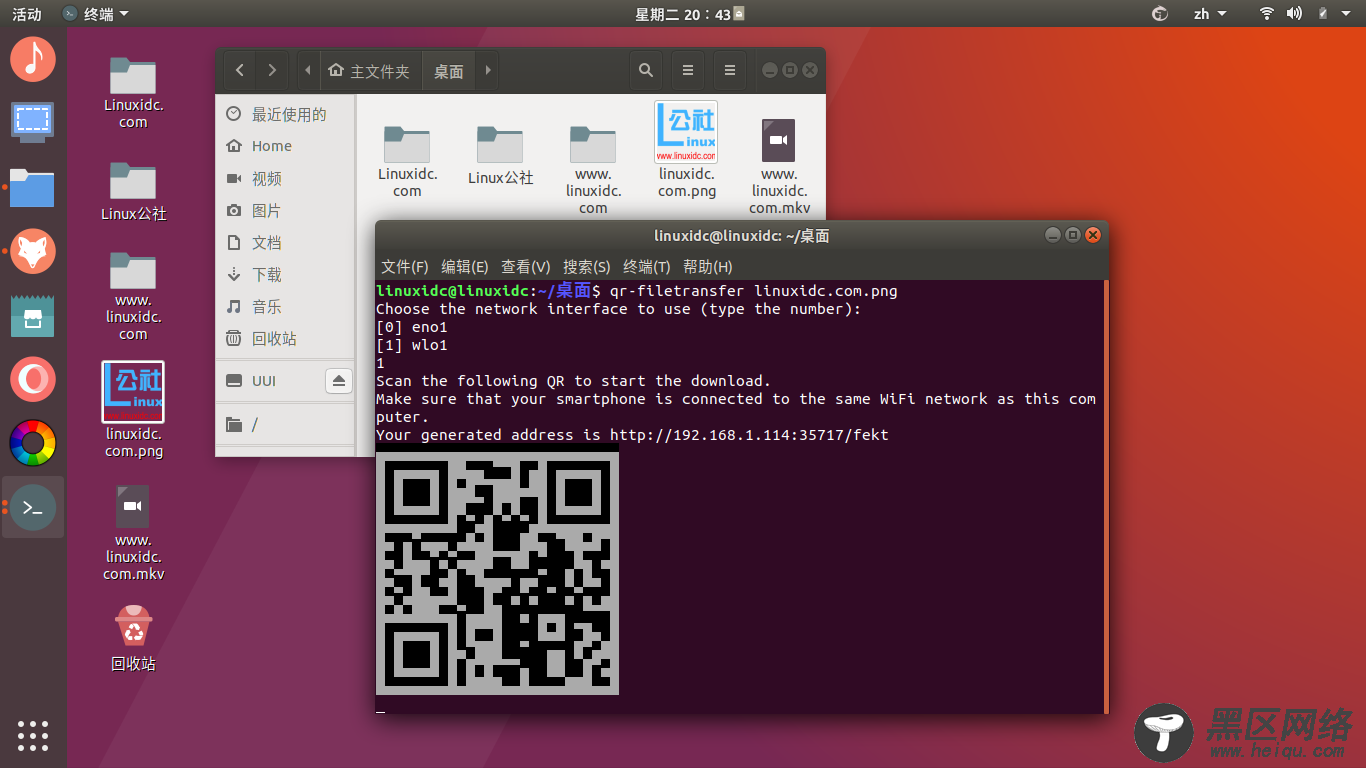Screen dimensions: 1366x768
Task: Open terminal 终端(T) menu
Action: pos(647,267)
